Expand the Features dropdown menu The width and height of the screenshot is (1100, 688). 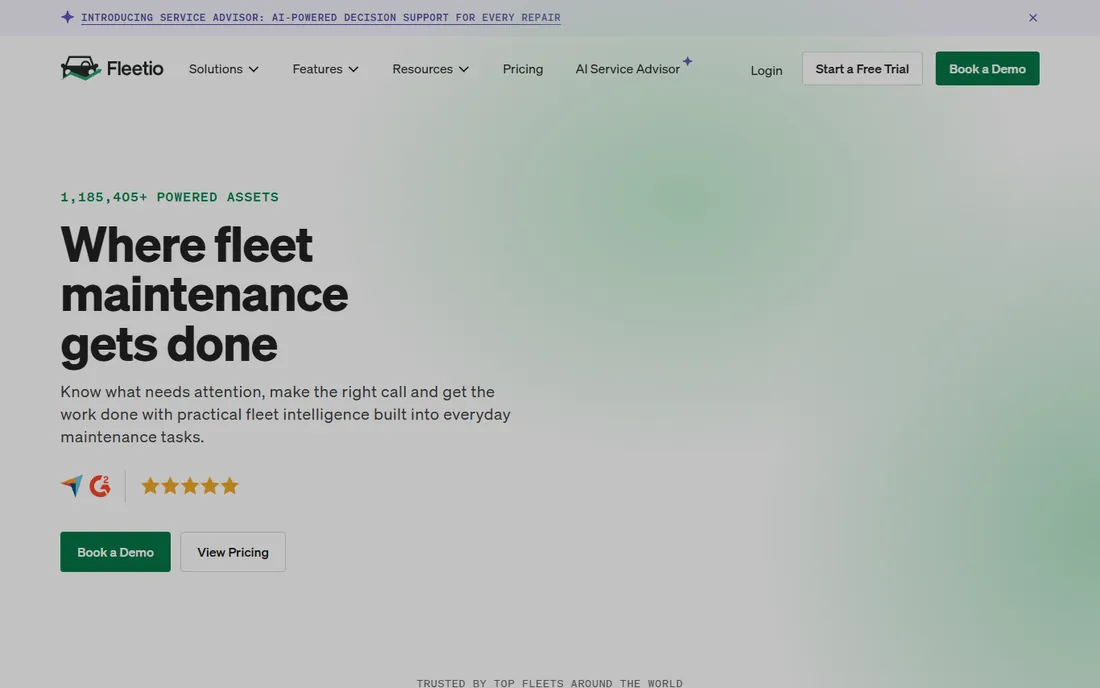tap(326, 69)
